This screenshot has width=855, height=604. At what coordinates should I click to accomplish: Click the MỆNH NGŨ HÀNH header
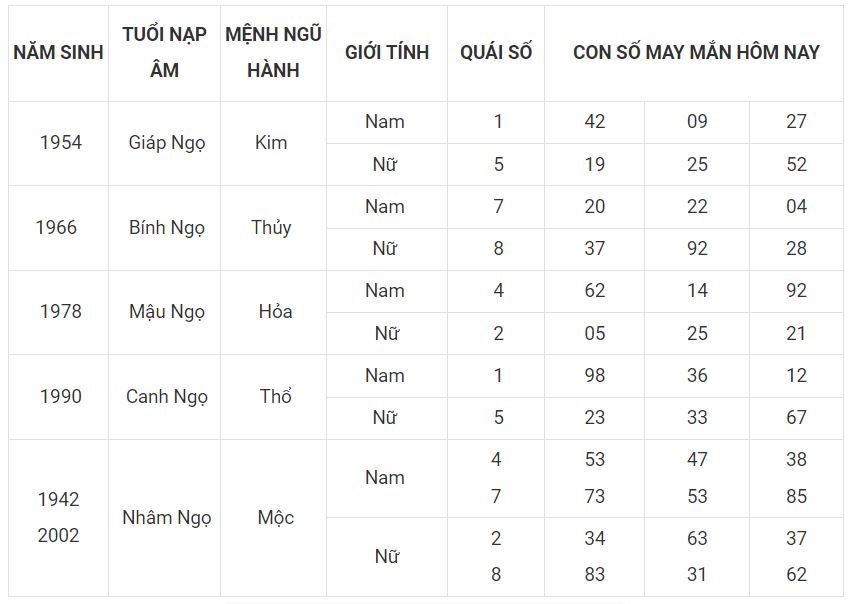coord(273,52)
